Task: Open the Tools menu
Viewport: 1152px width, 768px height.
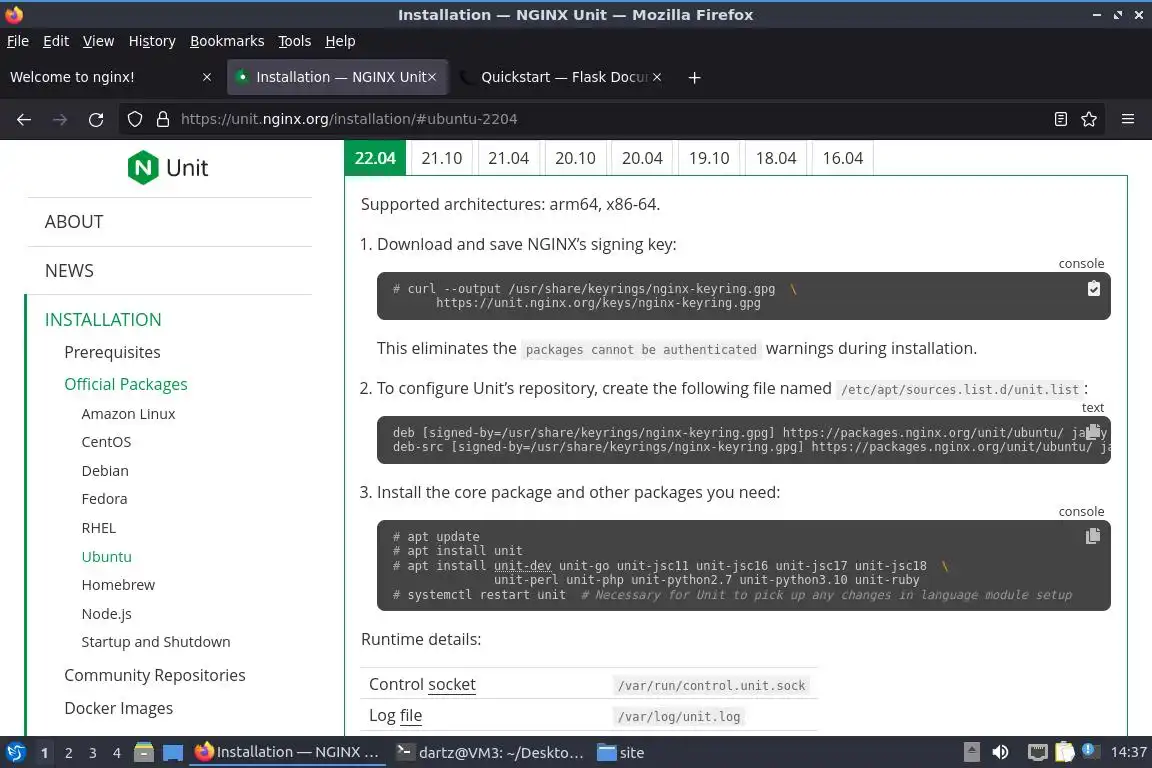Action: click(295, 41)
